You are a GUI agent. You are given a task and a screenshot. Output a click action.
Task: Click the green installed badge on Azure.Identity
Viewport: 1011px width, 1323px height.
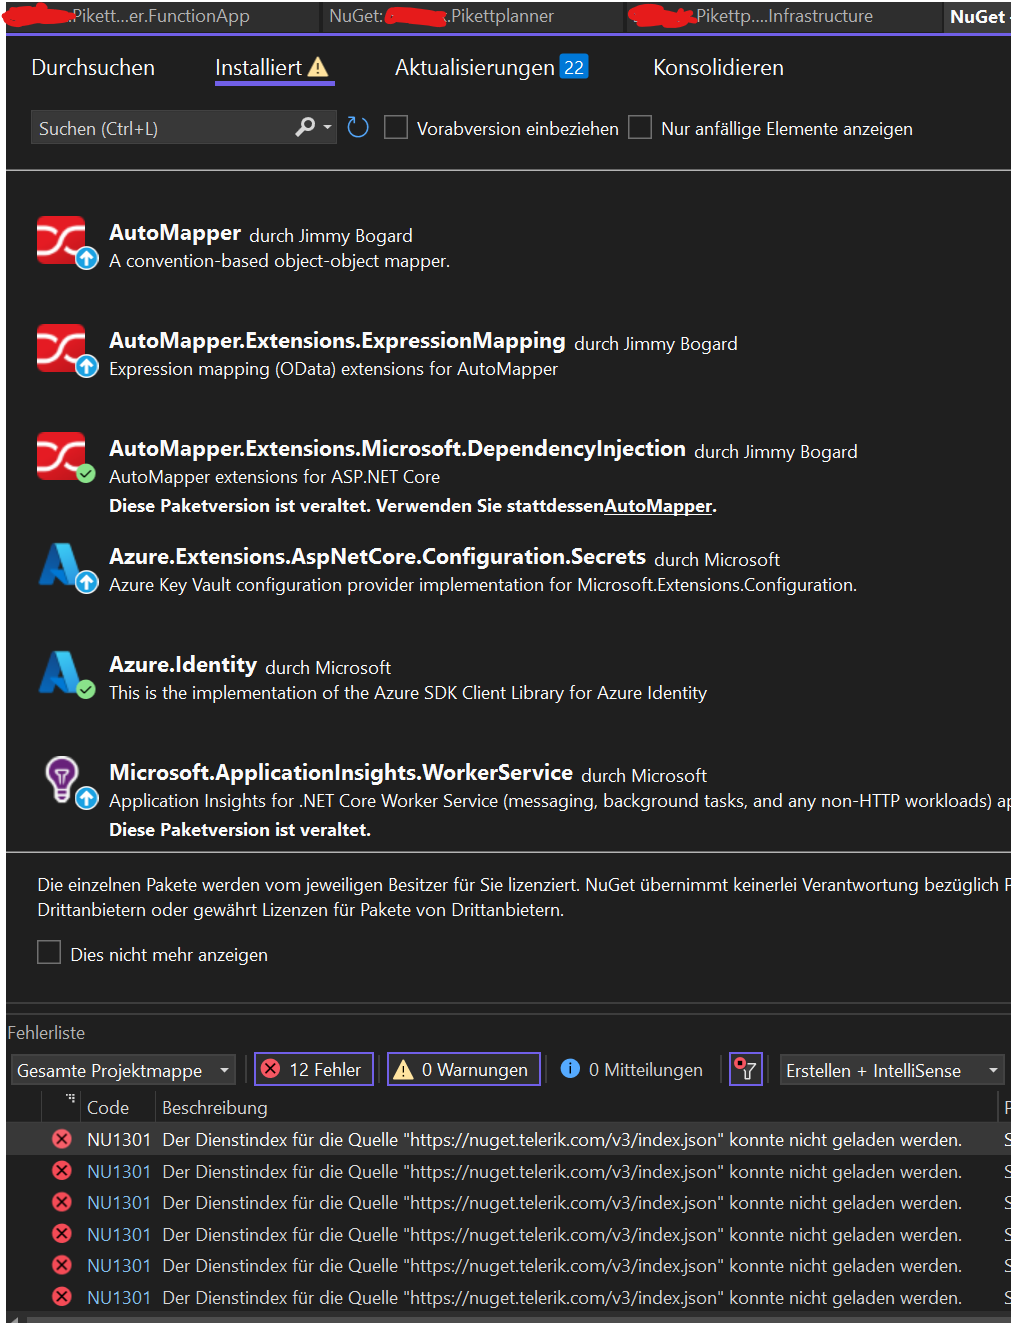pyautogui.click(x=85, y=690)
